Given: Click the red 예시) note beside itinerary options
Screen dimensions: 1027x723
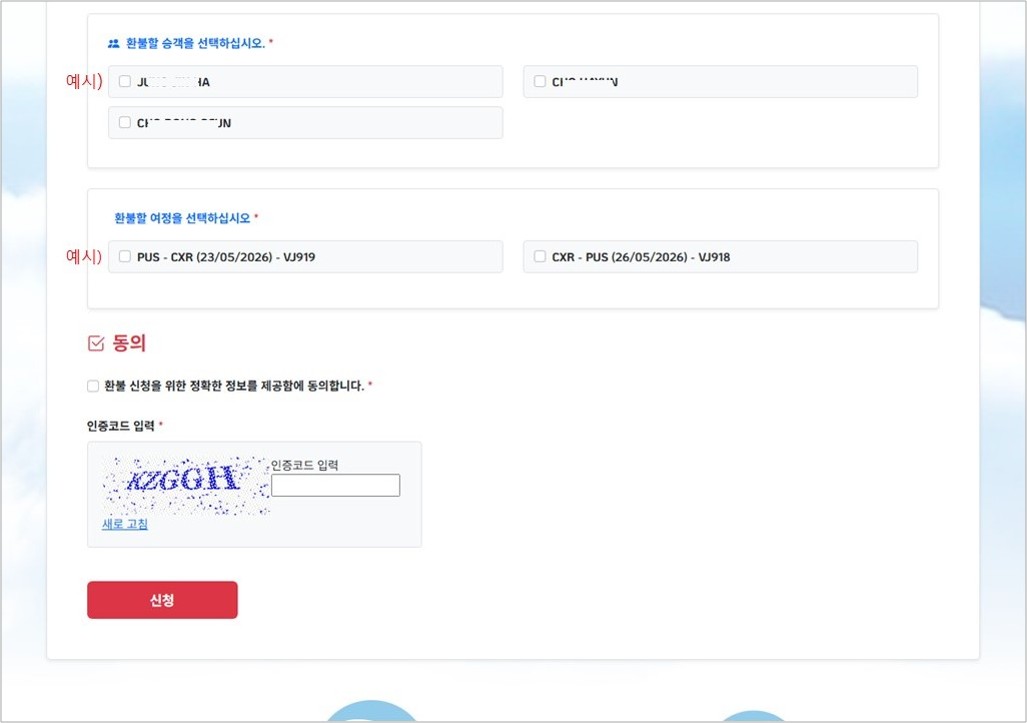Looking at the screenshot, I should (84, 257).
